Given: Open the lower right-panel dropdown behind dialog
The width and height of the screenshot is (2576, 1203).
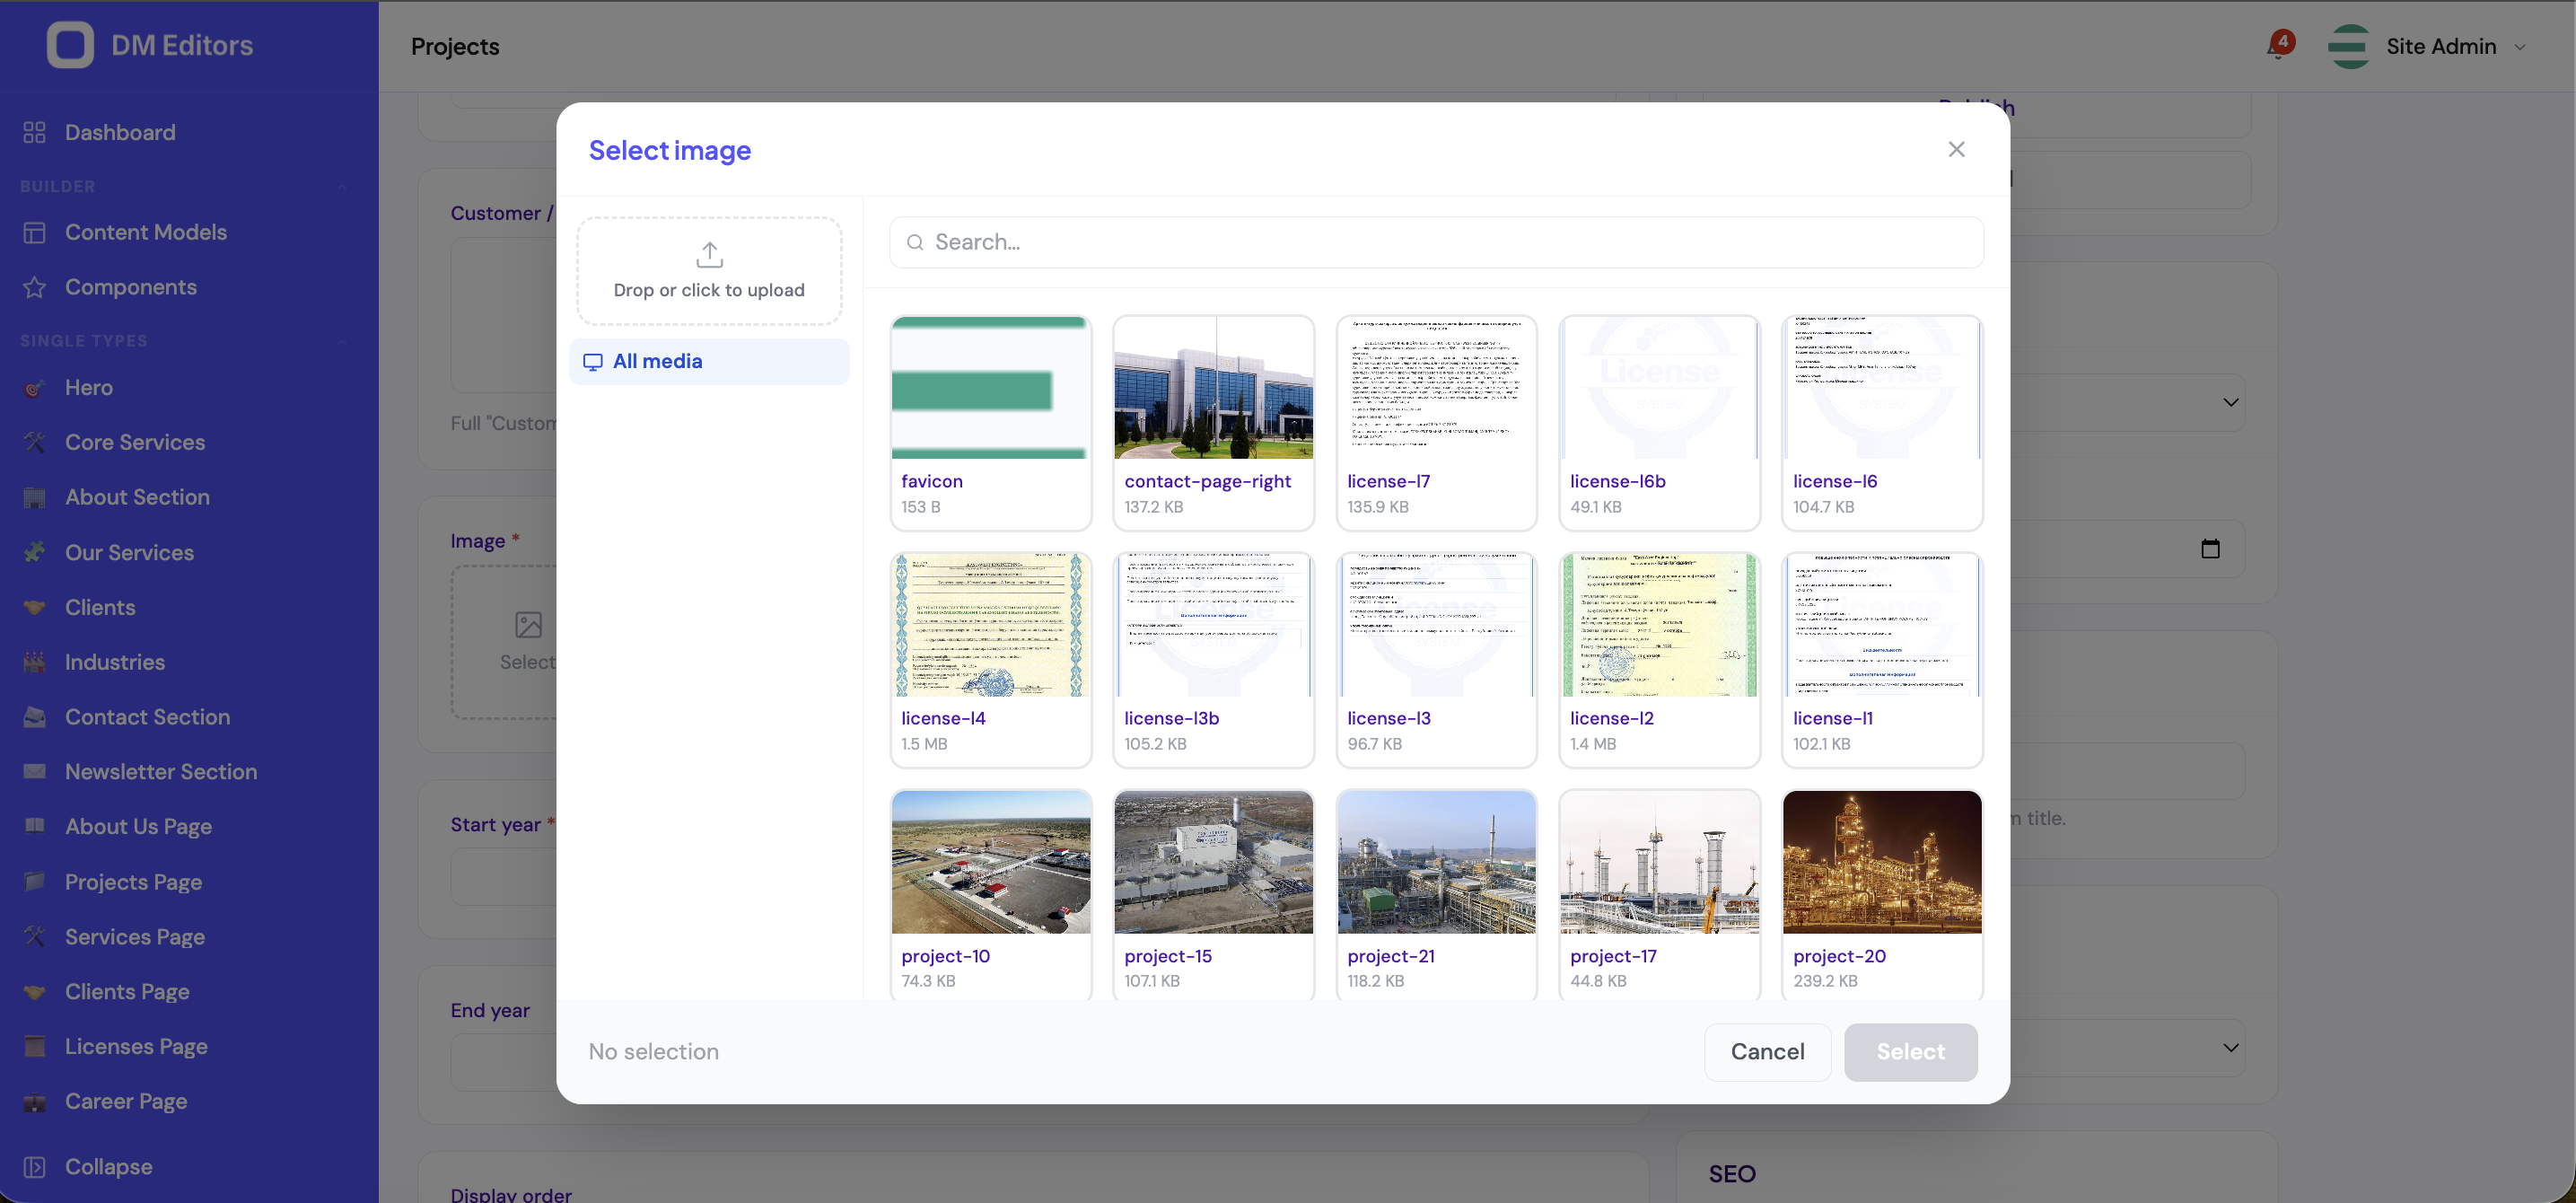Looking at the screenshot, I should click(2230, 1048).
